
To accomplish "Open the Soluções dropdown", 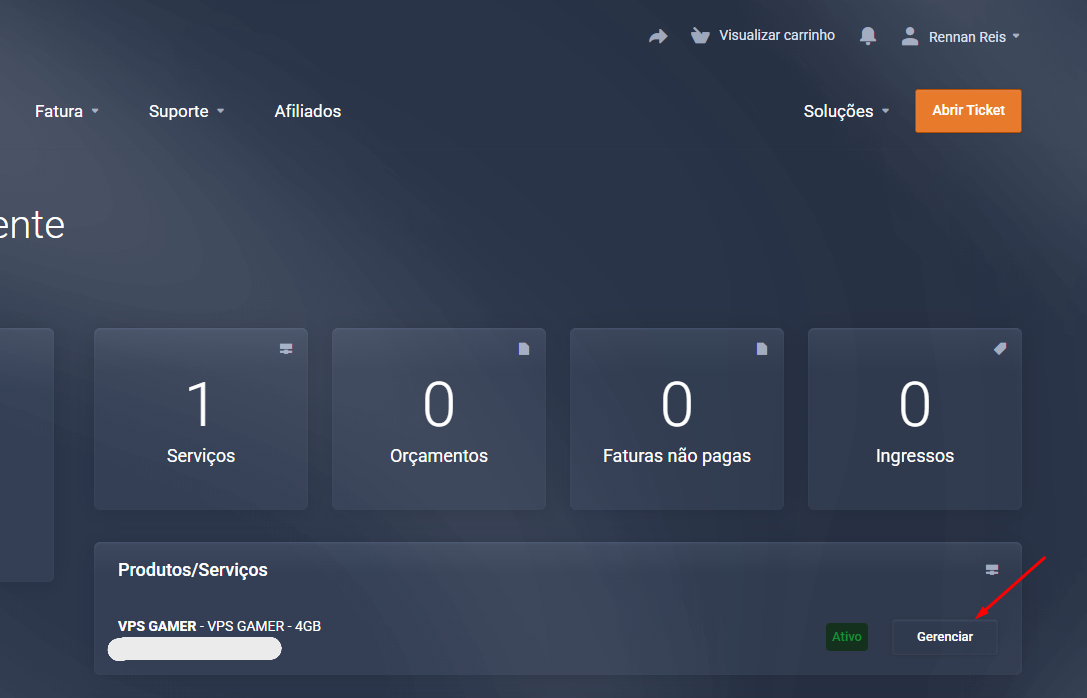I will (846, 111).
